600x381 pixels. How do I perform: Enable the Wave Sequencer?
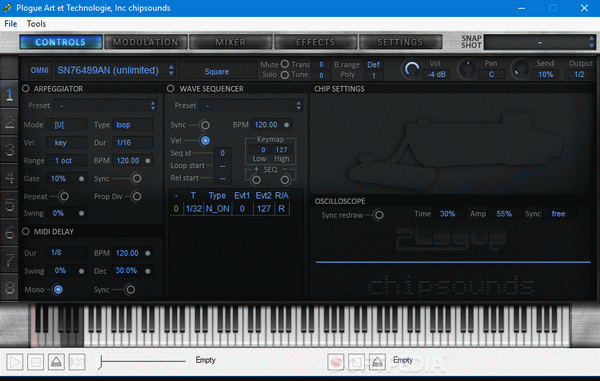click(x=171, y=89)
